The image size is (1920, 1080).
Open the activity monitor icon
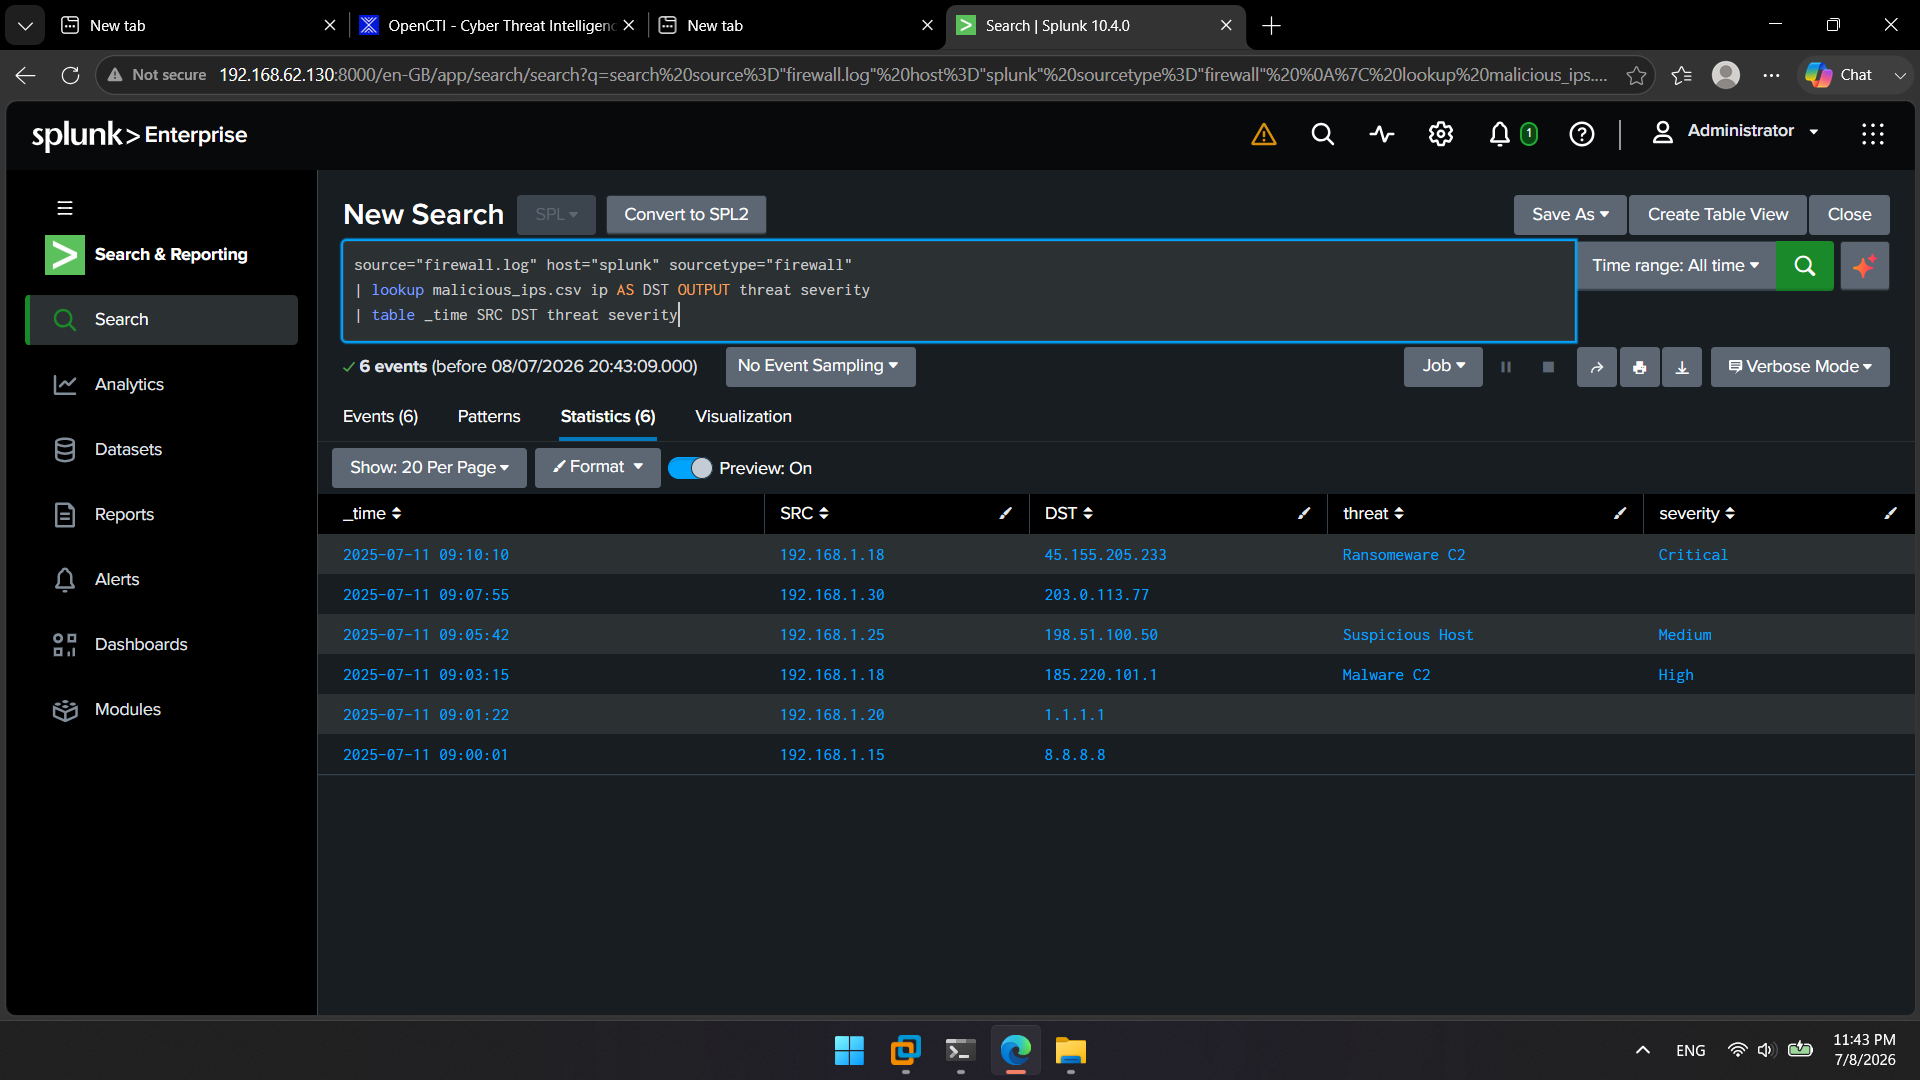(1382, 134)
